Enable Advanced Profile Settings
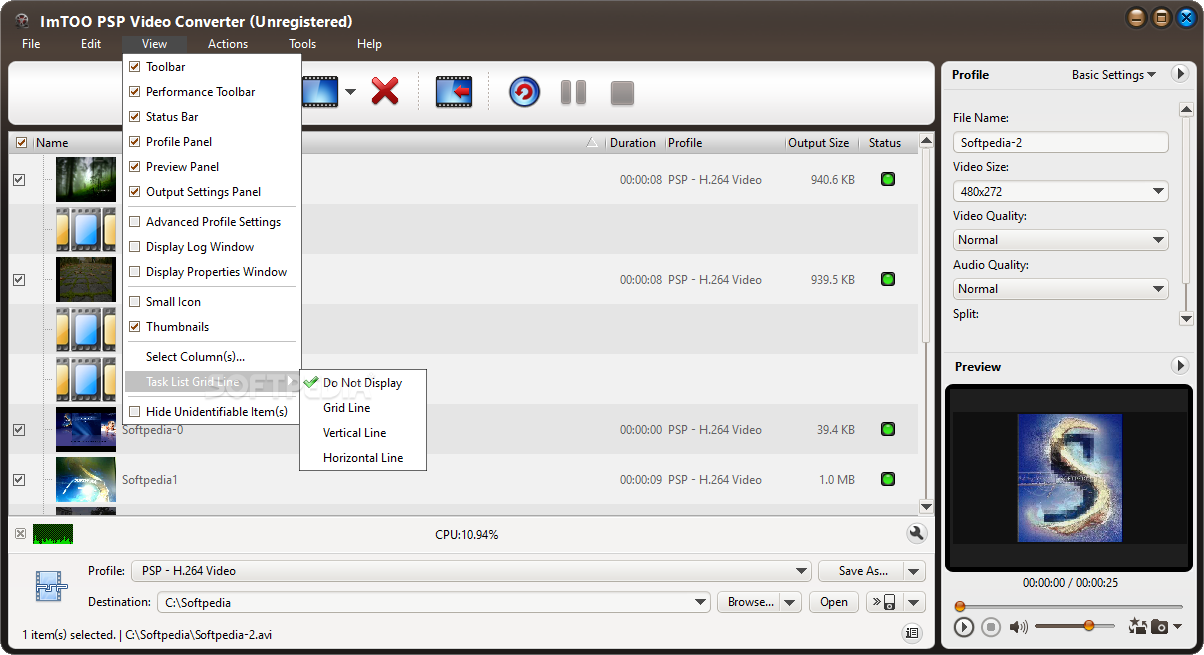 click(135, 222)
